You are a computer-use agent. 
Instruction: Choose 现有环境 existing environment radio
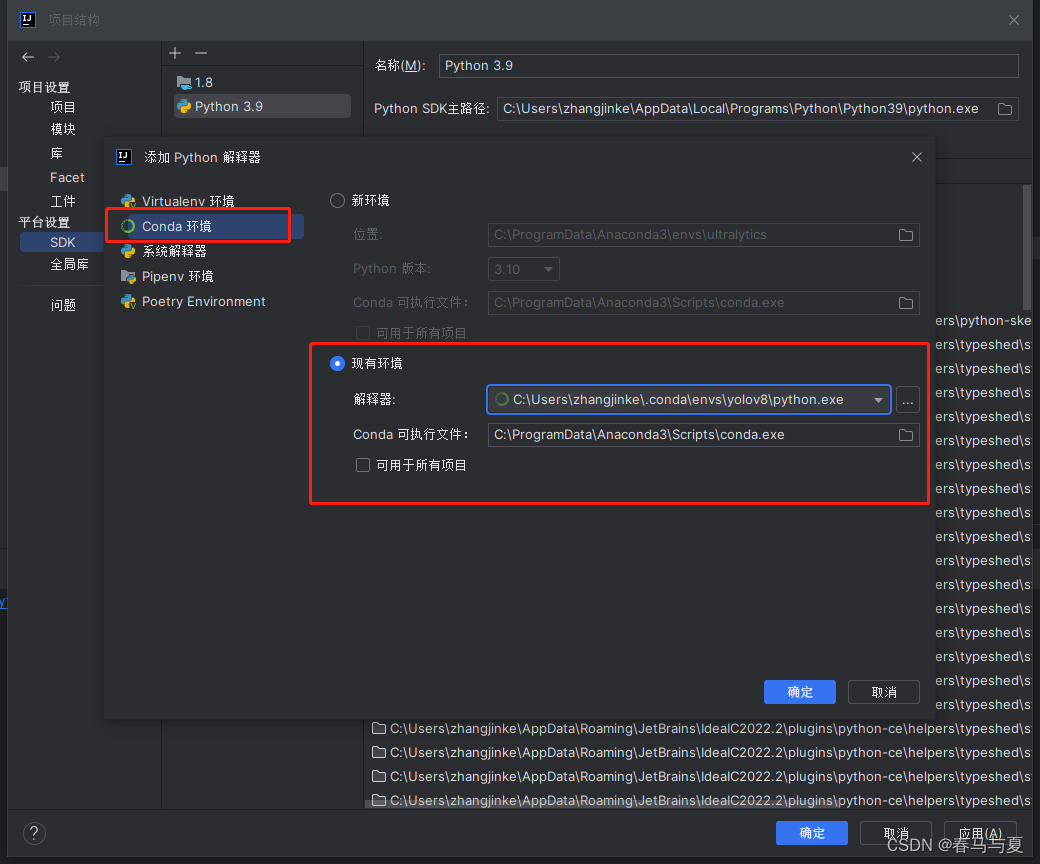338,363
